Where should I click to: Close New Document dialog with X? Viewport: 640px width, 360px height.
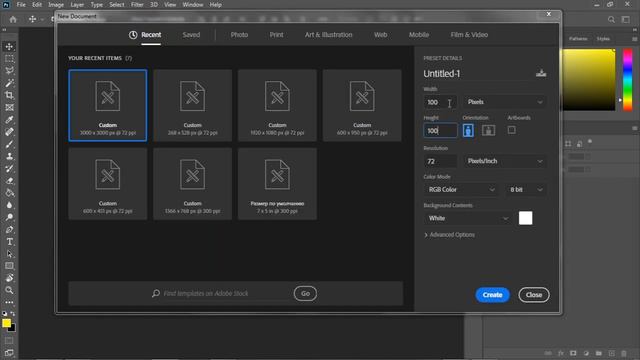[x=549, y=14]
